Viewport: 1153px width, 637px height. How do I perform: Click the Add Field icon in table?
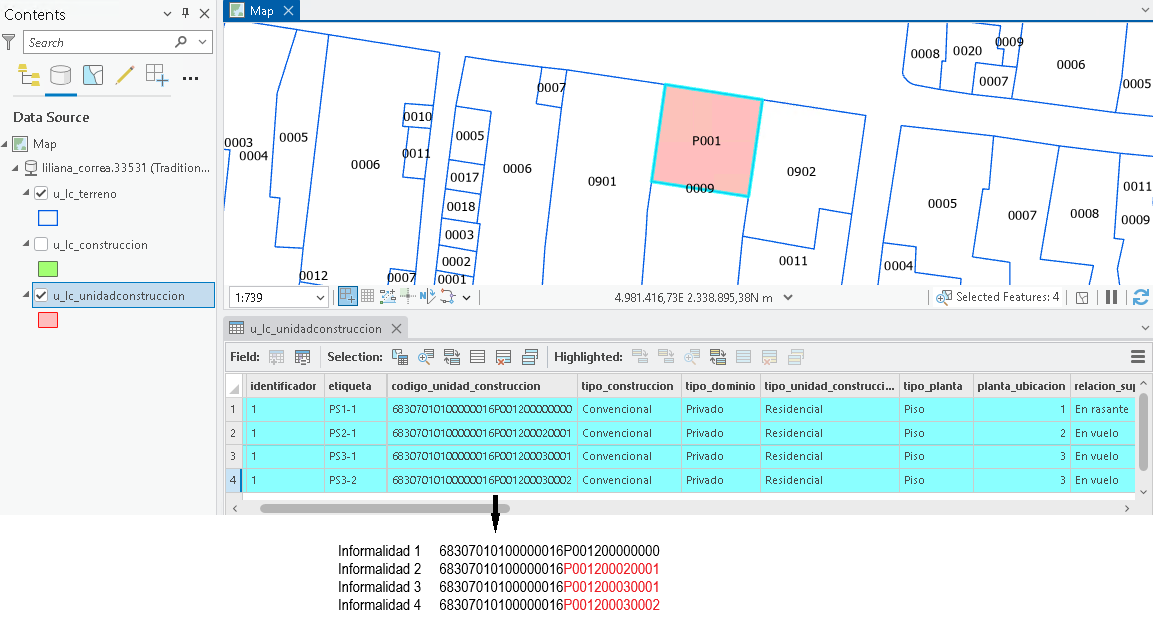coord(276,357)
